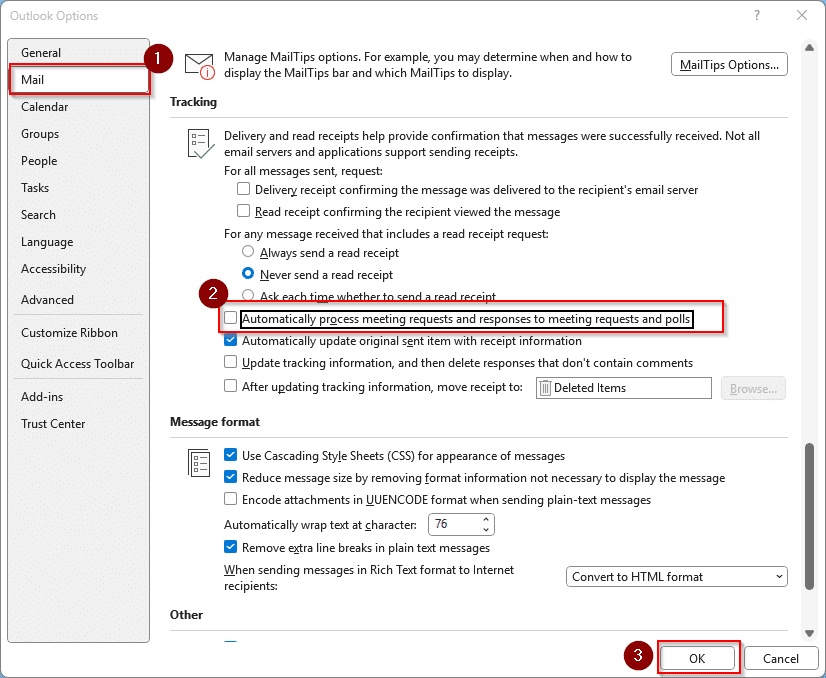Click the scrollbar down arrow
Screen dimensions: 826x678
(x=809, y=633)
